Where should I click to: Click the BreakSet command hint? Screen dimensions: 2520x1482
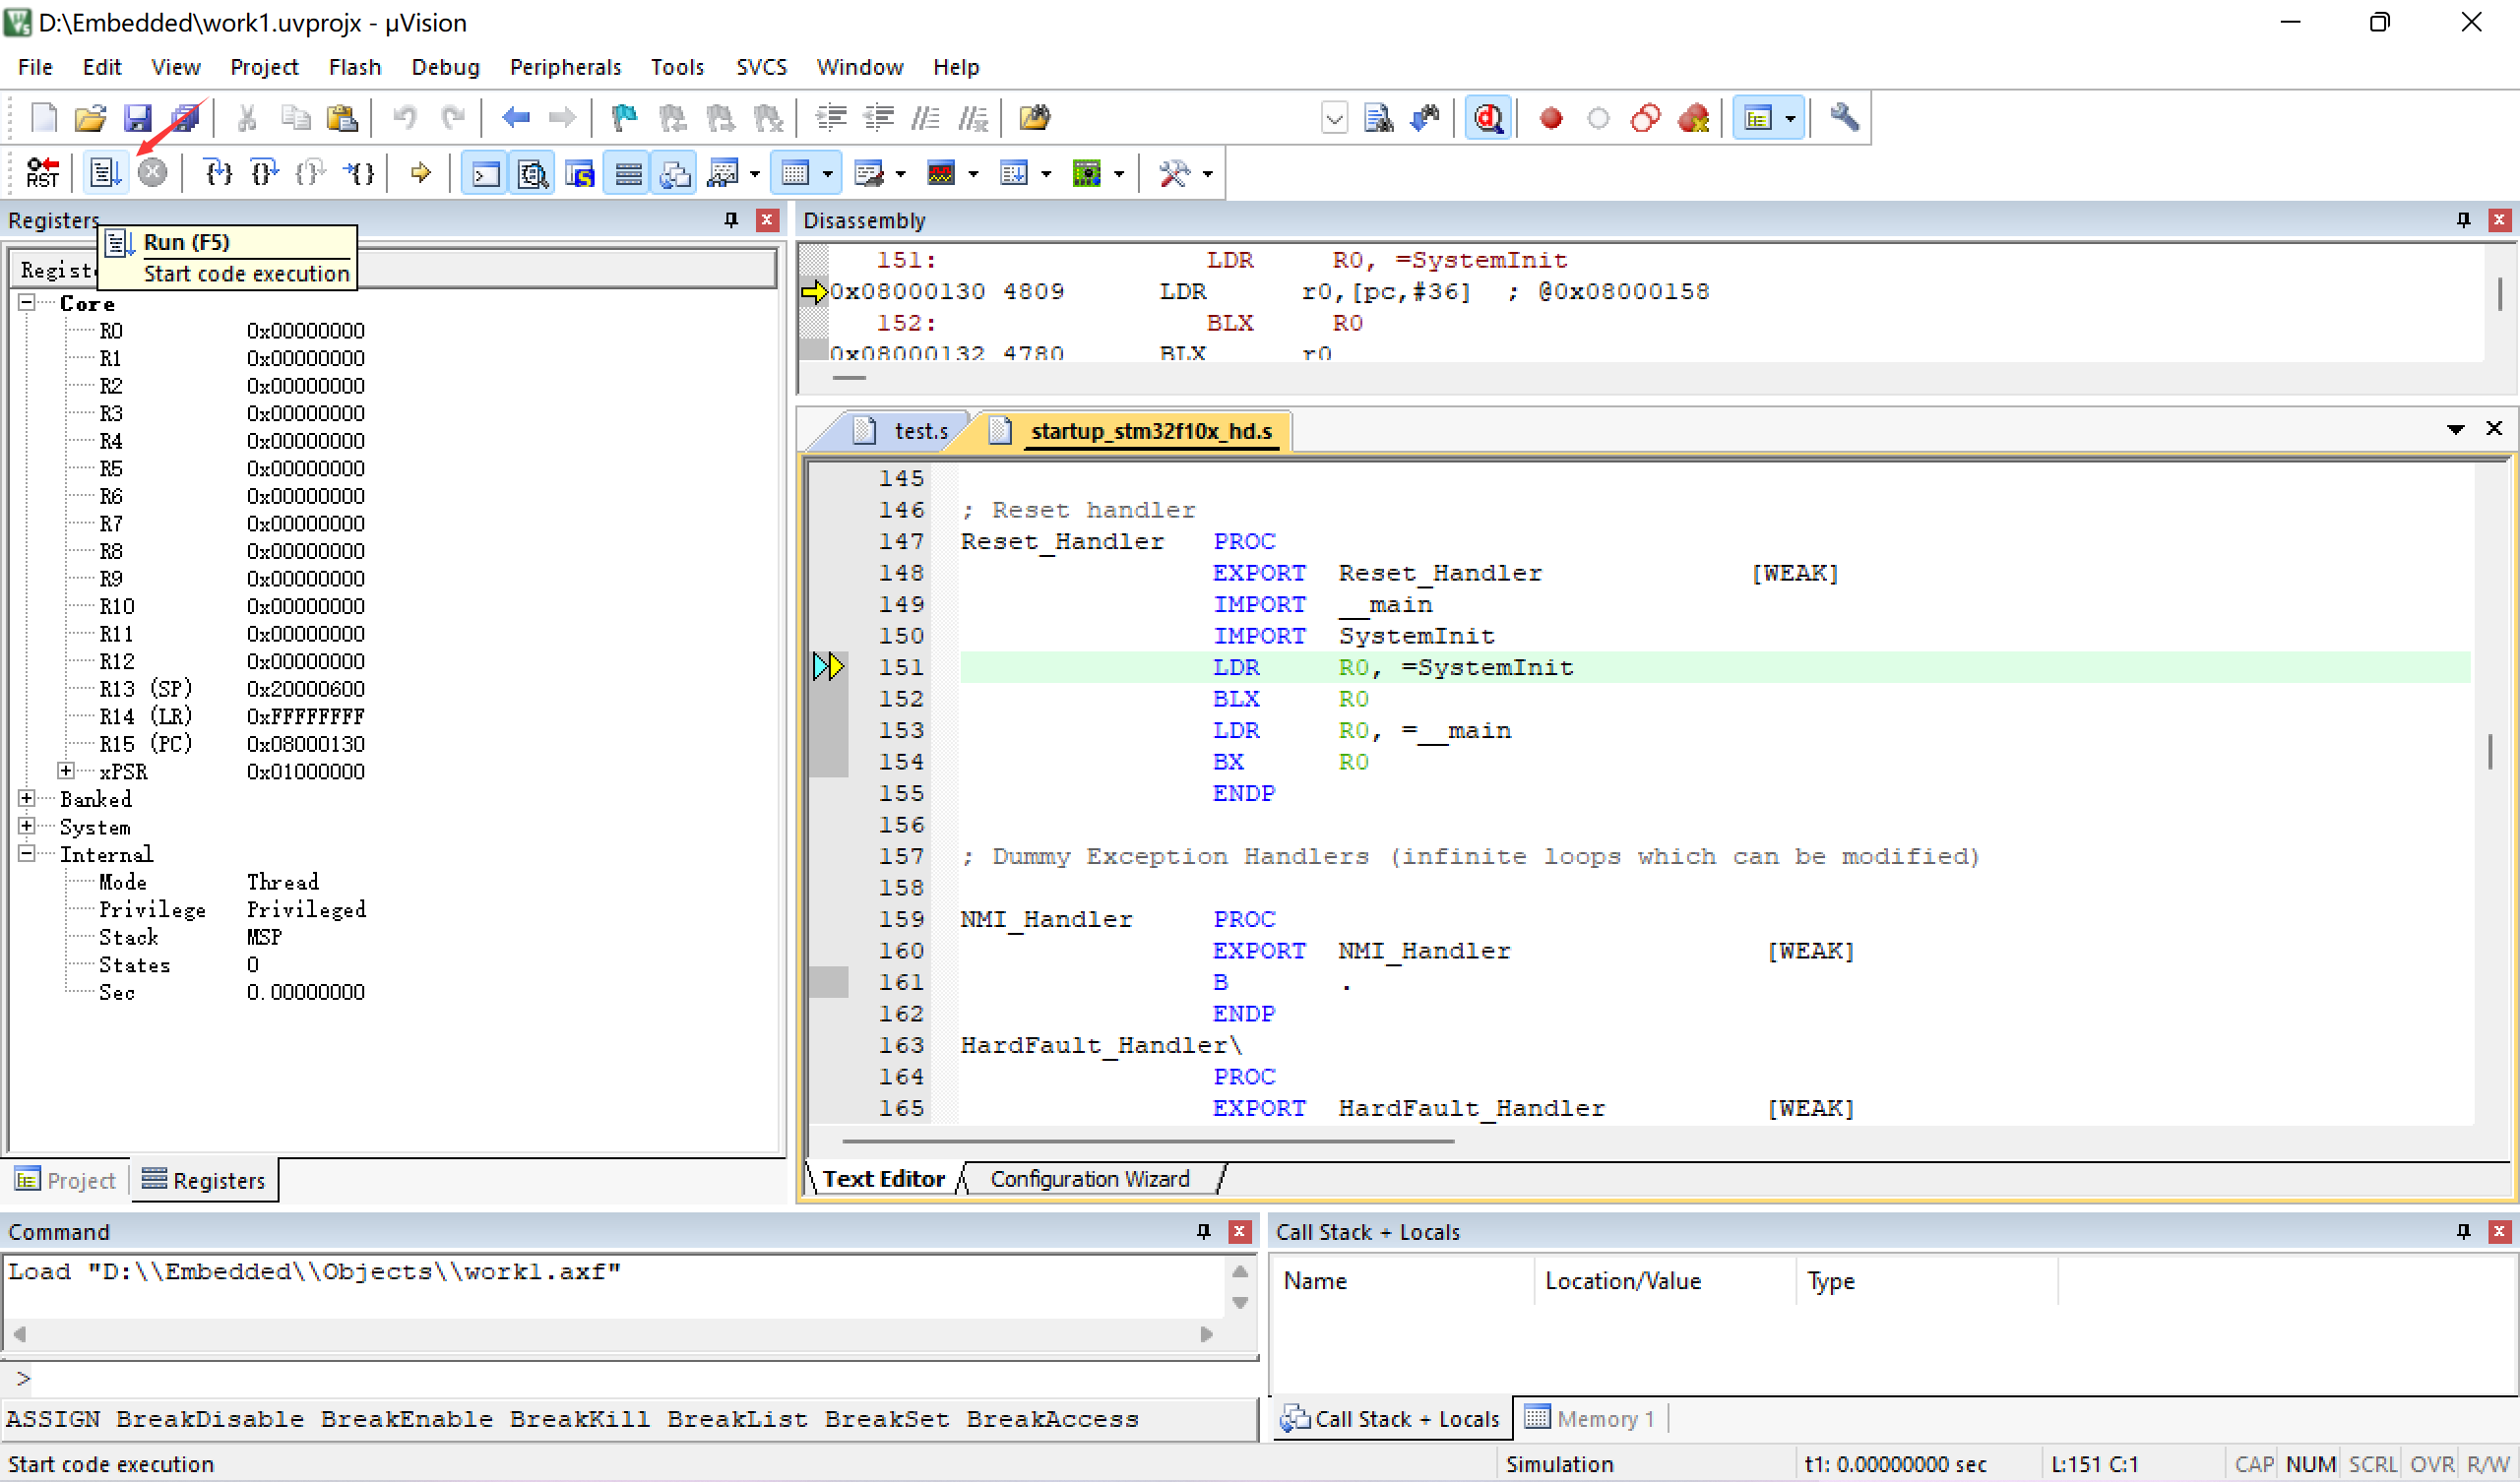click(x=887, y=1418)
